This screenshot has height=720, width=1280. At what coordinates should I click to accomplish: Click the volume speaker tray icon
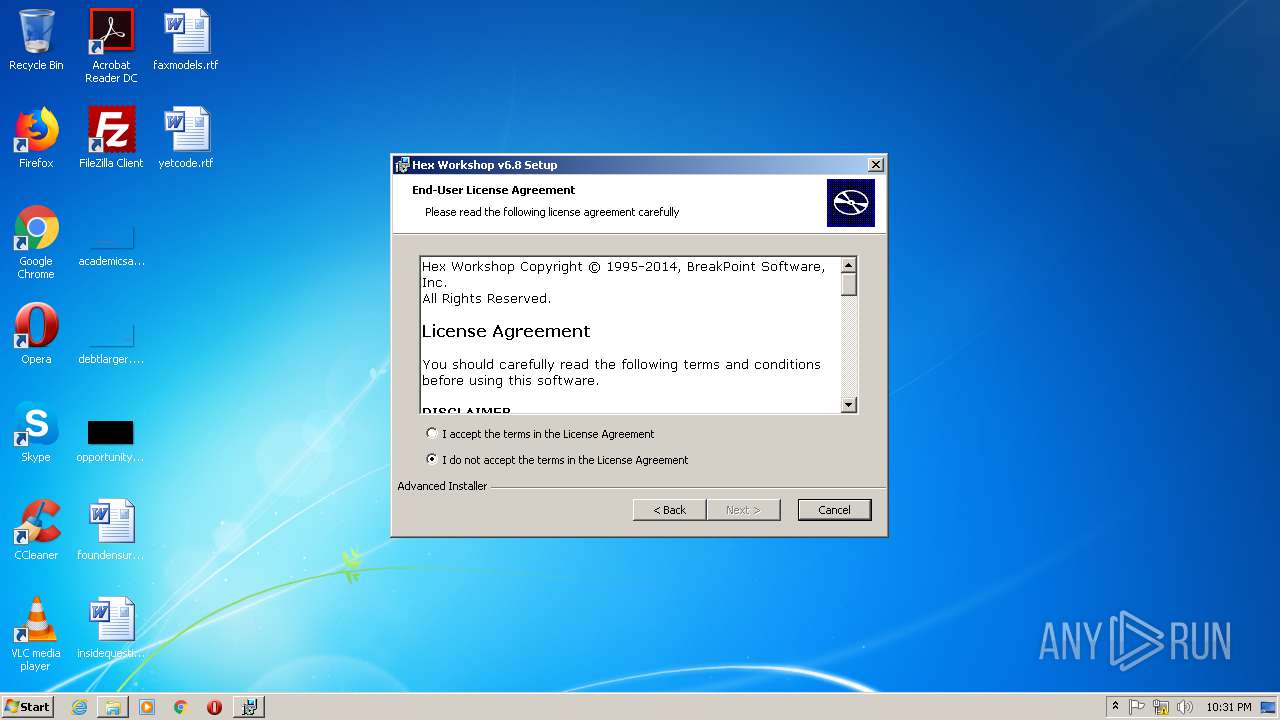(x=1185, y=707)
